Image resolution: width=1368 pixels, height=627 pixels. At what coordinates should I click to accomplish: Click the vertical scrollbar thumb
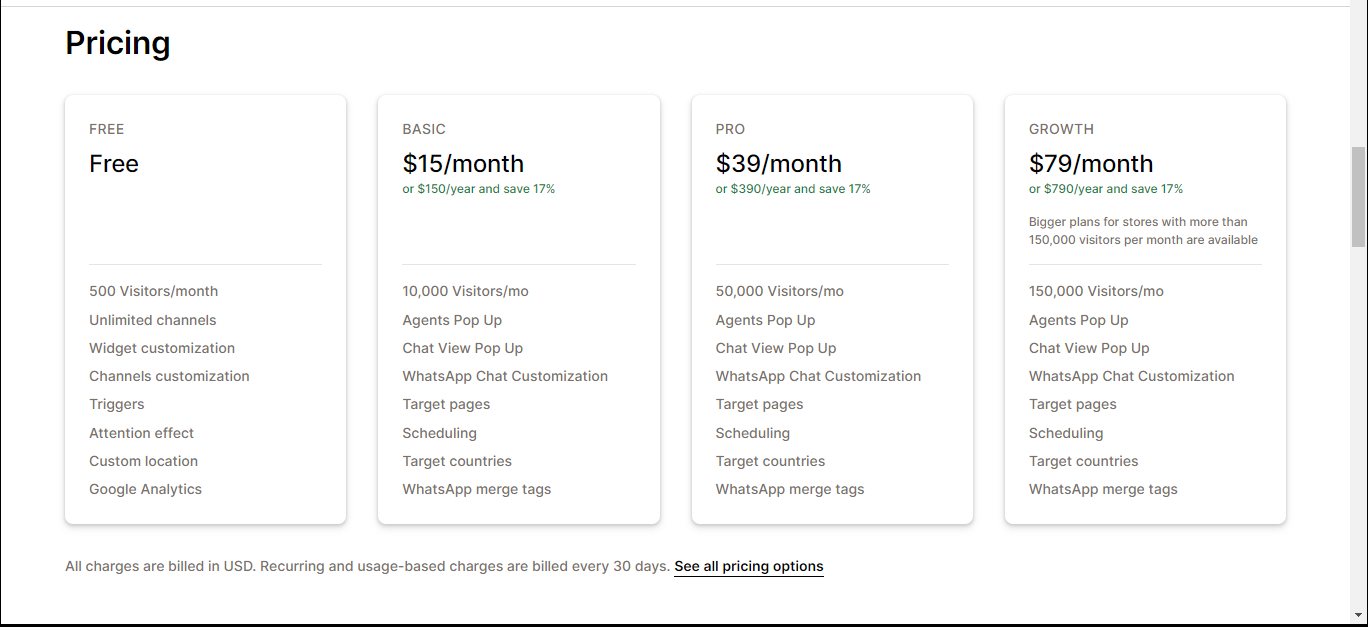point(1358,196)
